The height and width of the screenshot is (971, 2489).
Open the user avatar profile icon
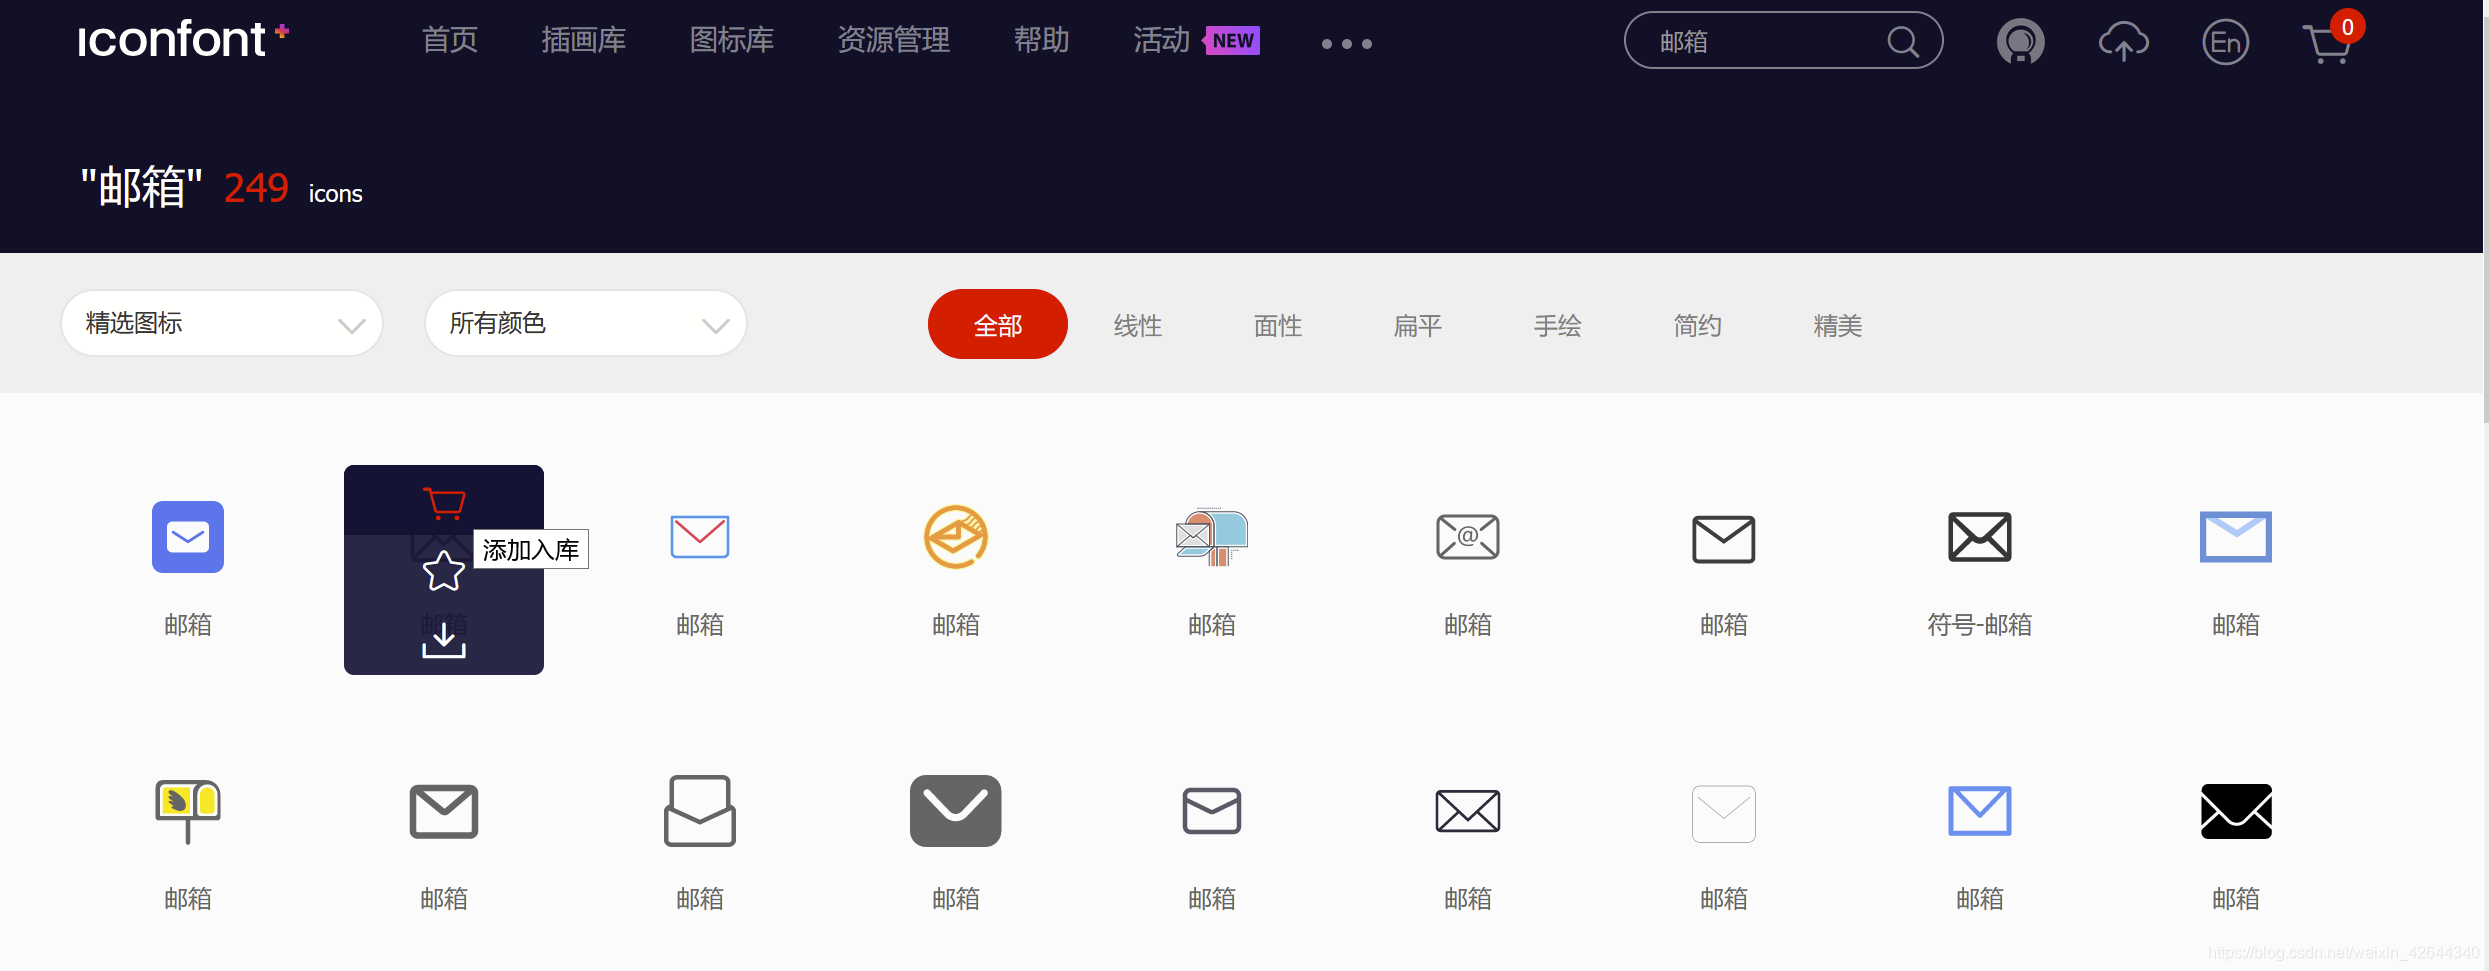(2020, 42)
